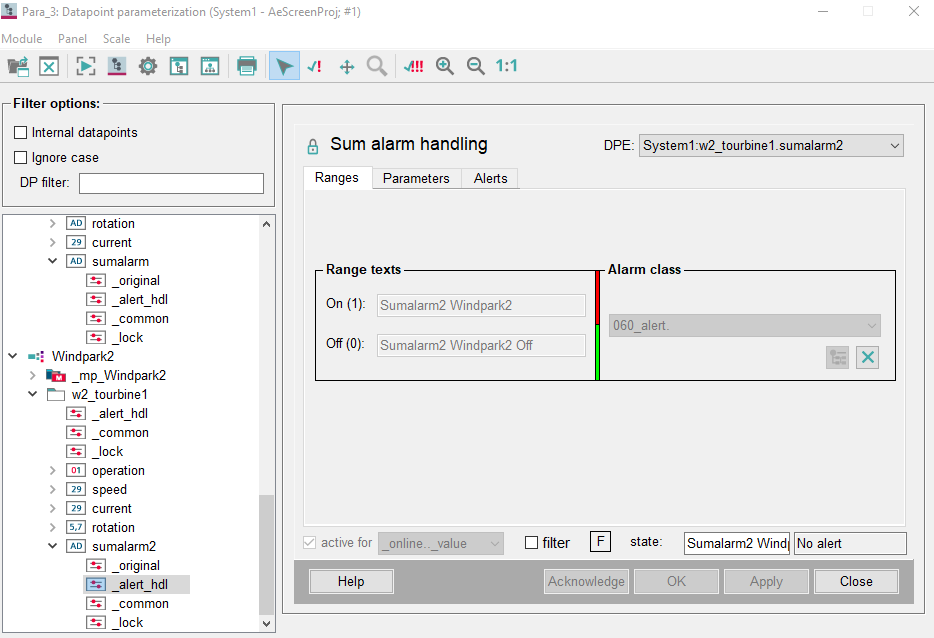Click the delete alarm class X icon

(867, 357)
